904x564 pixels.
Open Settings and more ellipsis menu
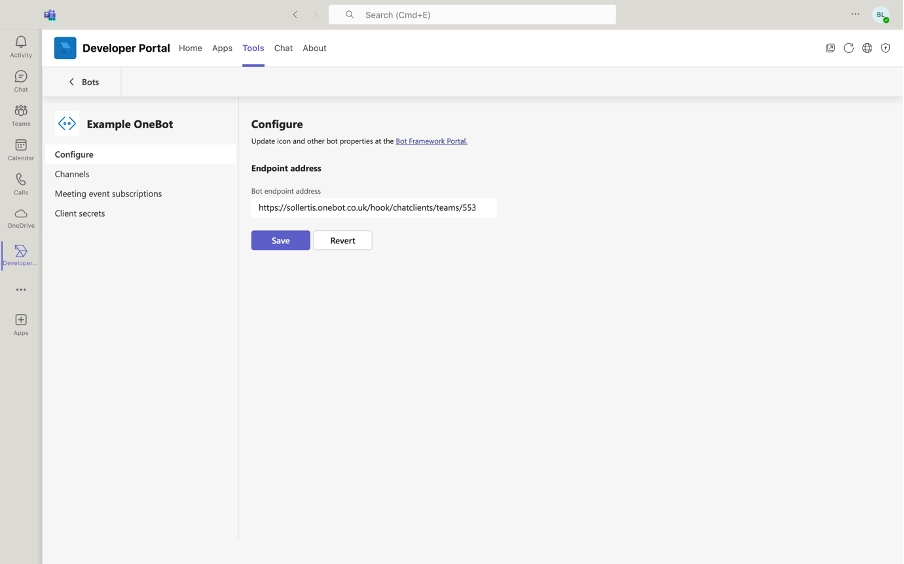(x=856, y=14)
